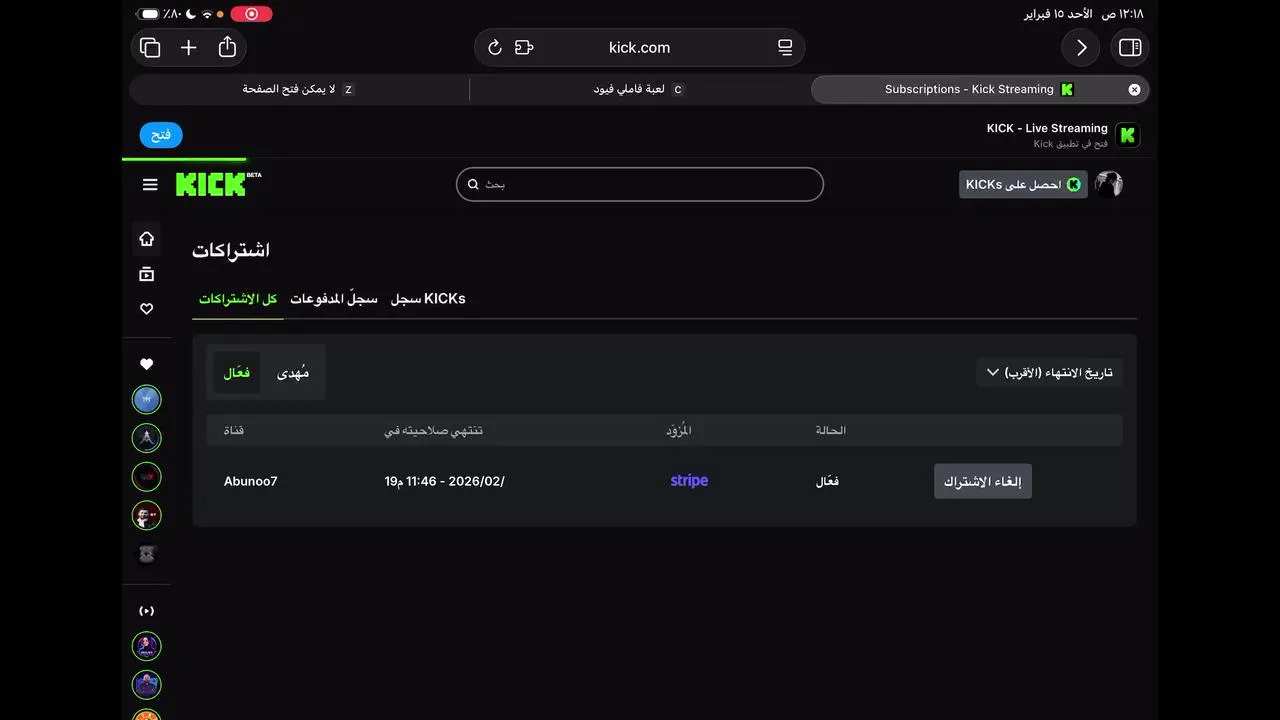Open the third followed channel avatar in the sidebar
The image size is (1280, 720).
point(147,477)
